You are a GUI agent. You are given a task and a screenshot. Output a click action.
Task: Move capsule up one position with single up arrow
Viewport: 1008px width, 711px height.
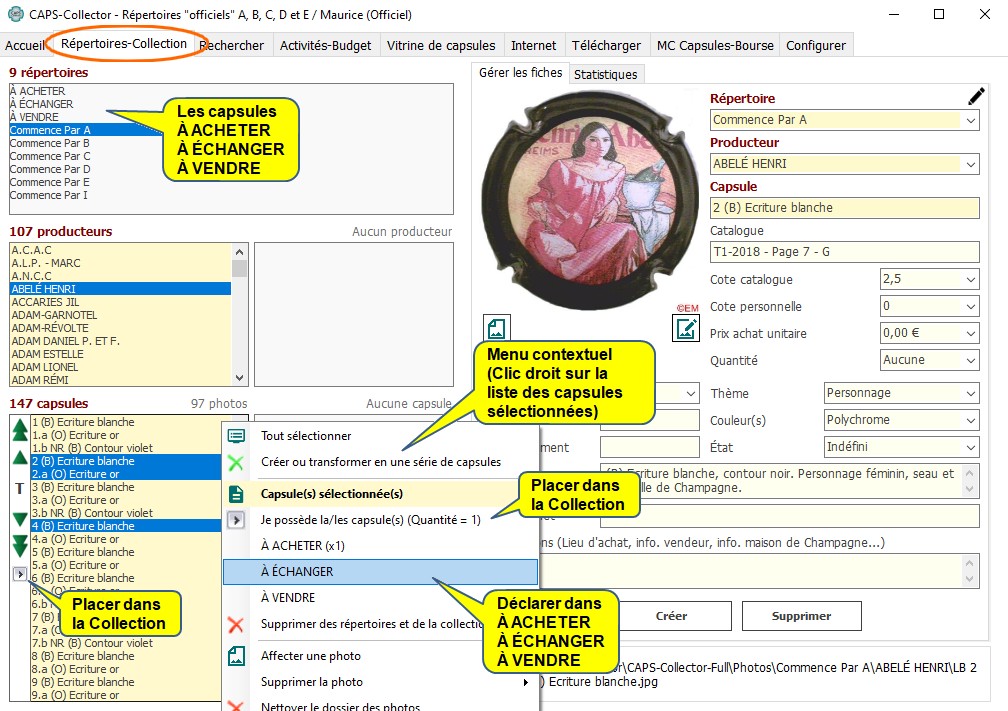click(20, 458)
